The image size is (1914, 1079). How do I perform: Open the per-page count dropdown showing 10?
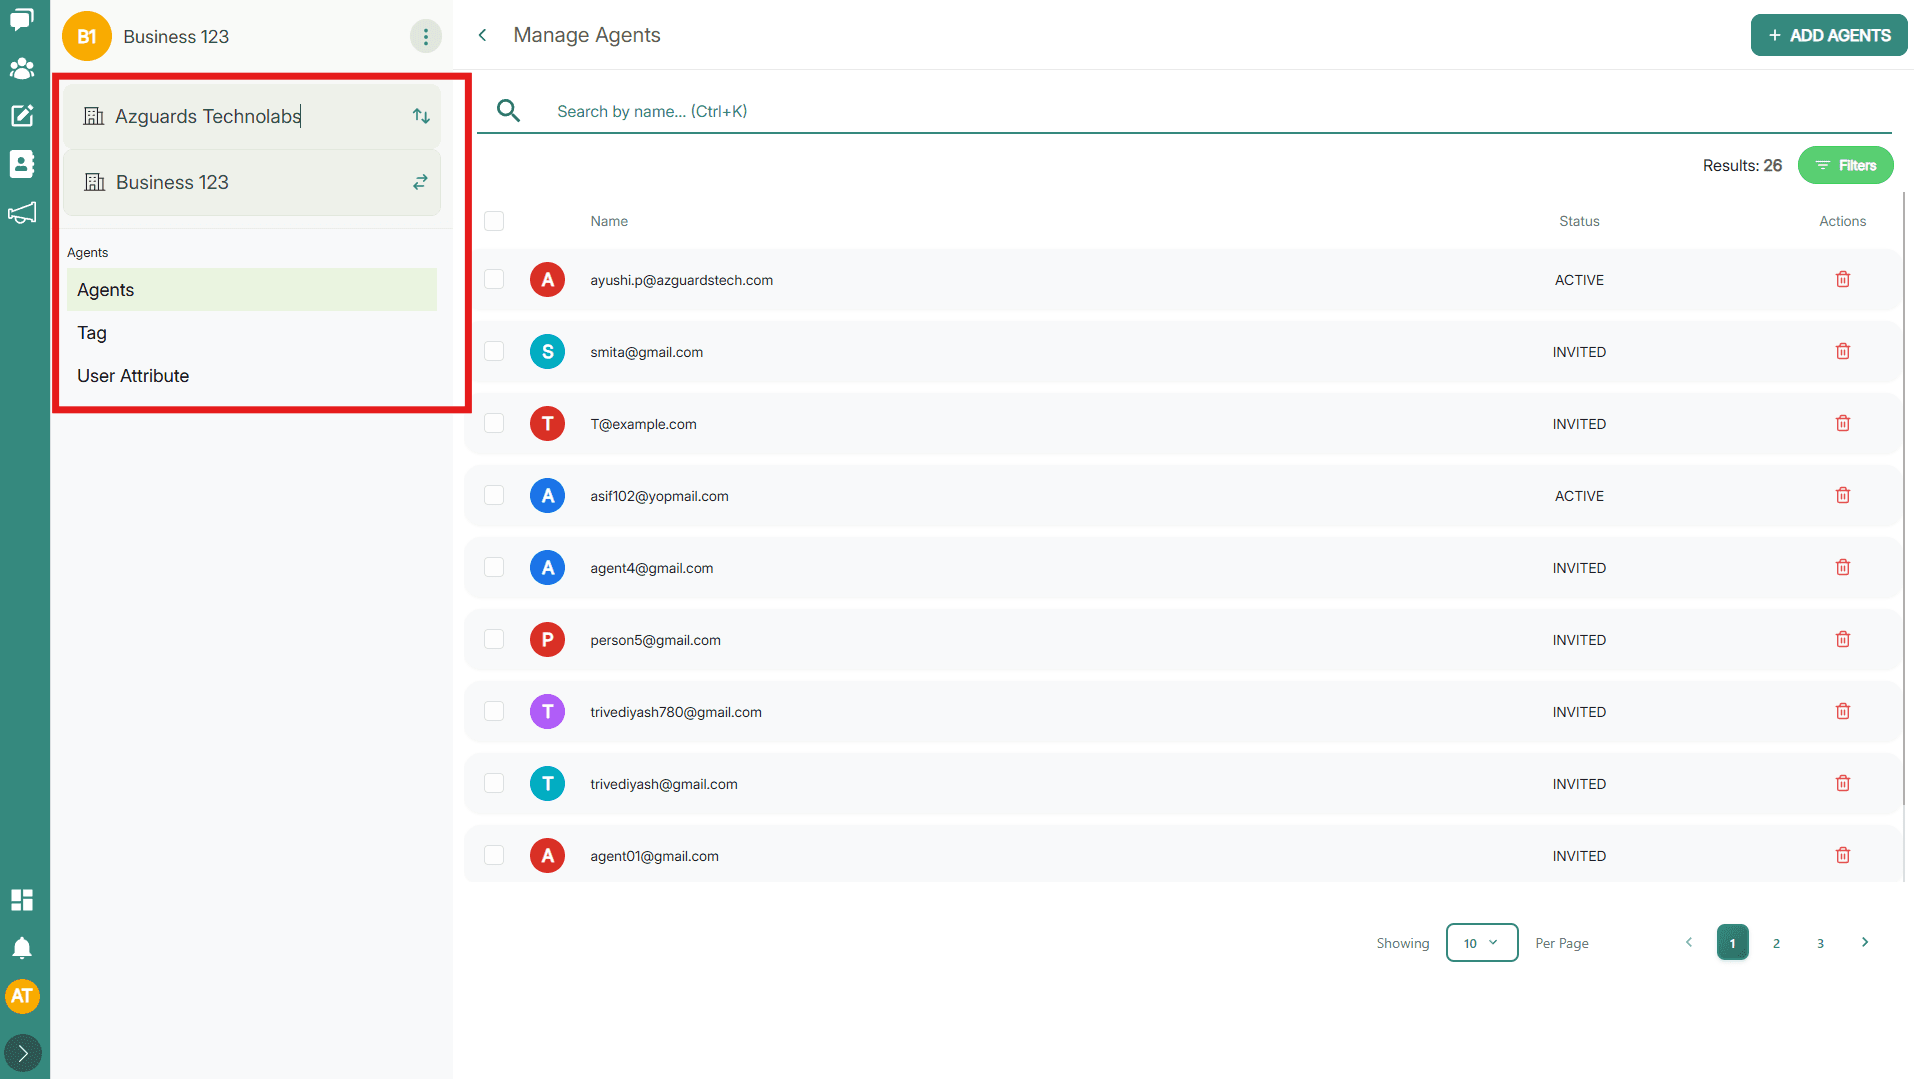1482,943
